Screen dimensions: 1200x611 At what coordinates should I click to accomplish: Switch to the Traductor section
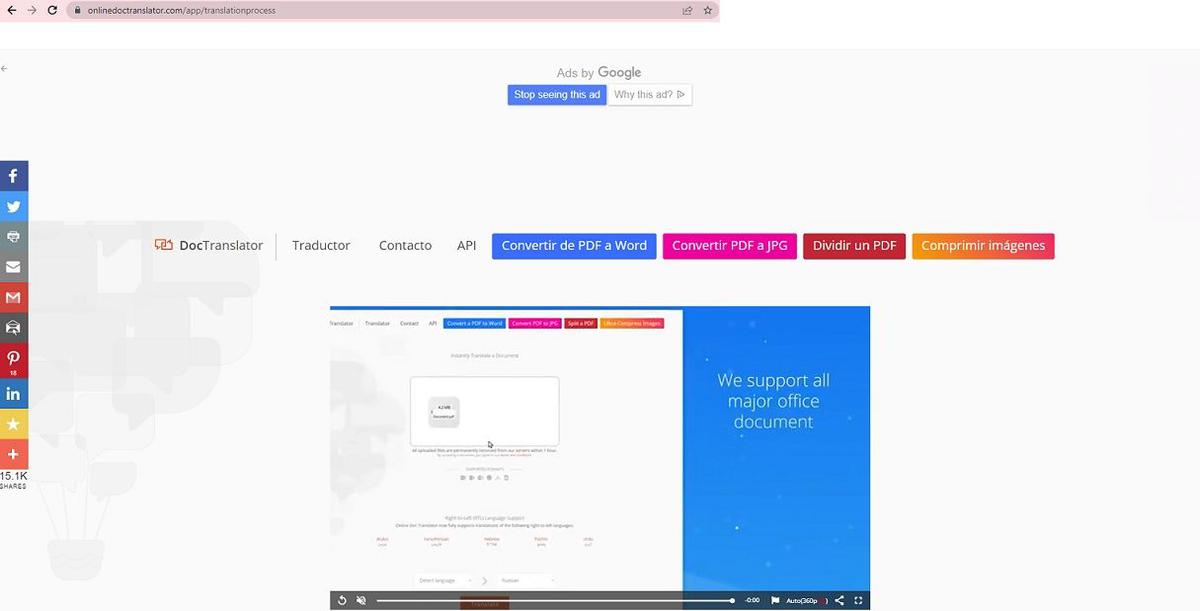[x=321, y=245]
